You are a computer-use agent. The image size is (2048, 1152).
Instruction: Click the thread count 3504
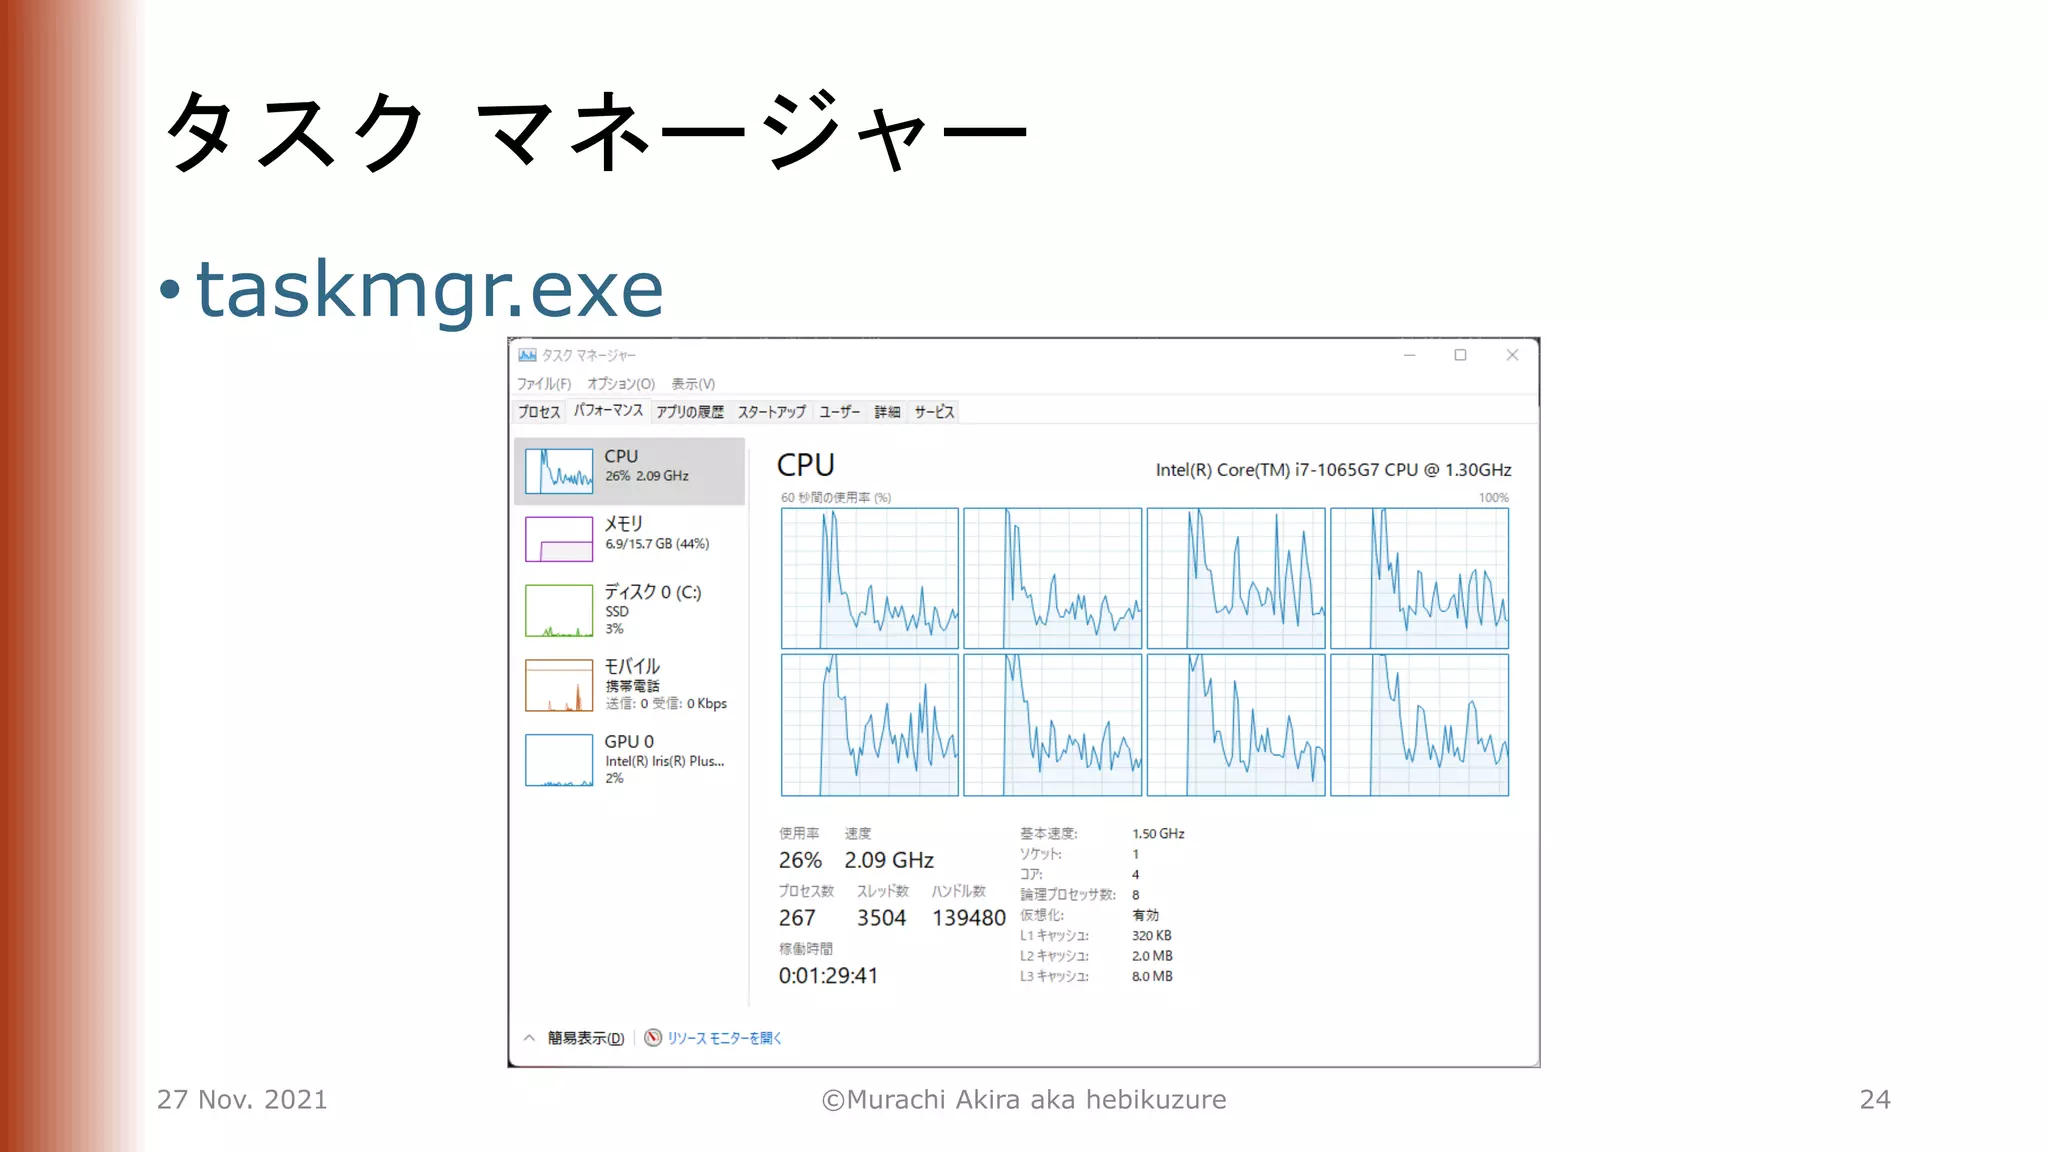pos(881,918)
